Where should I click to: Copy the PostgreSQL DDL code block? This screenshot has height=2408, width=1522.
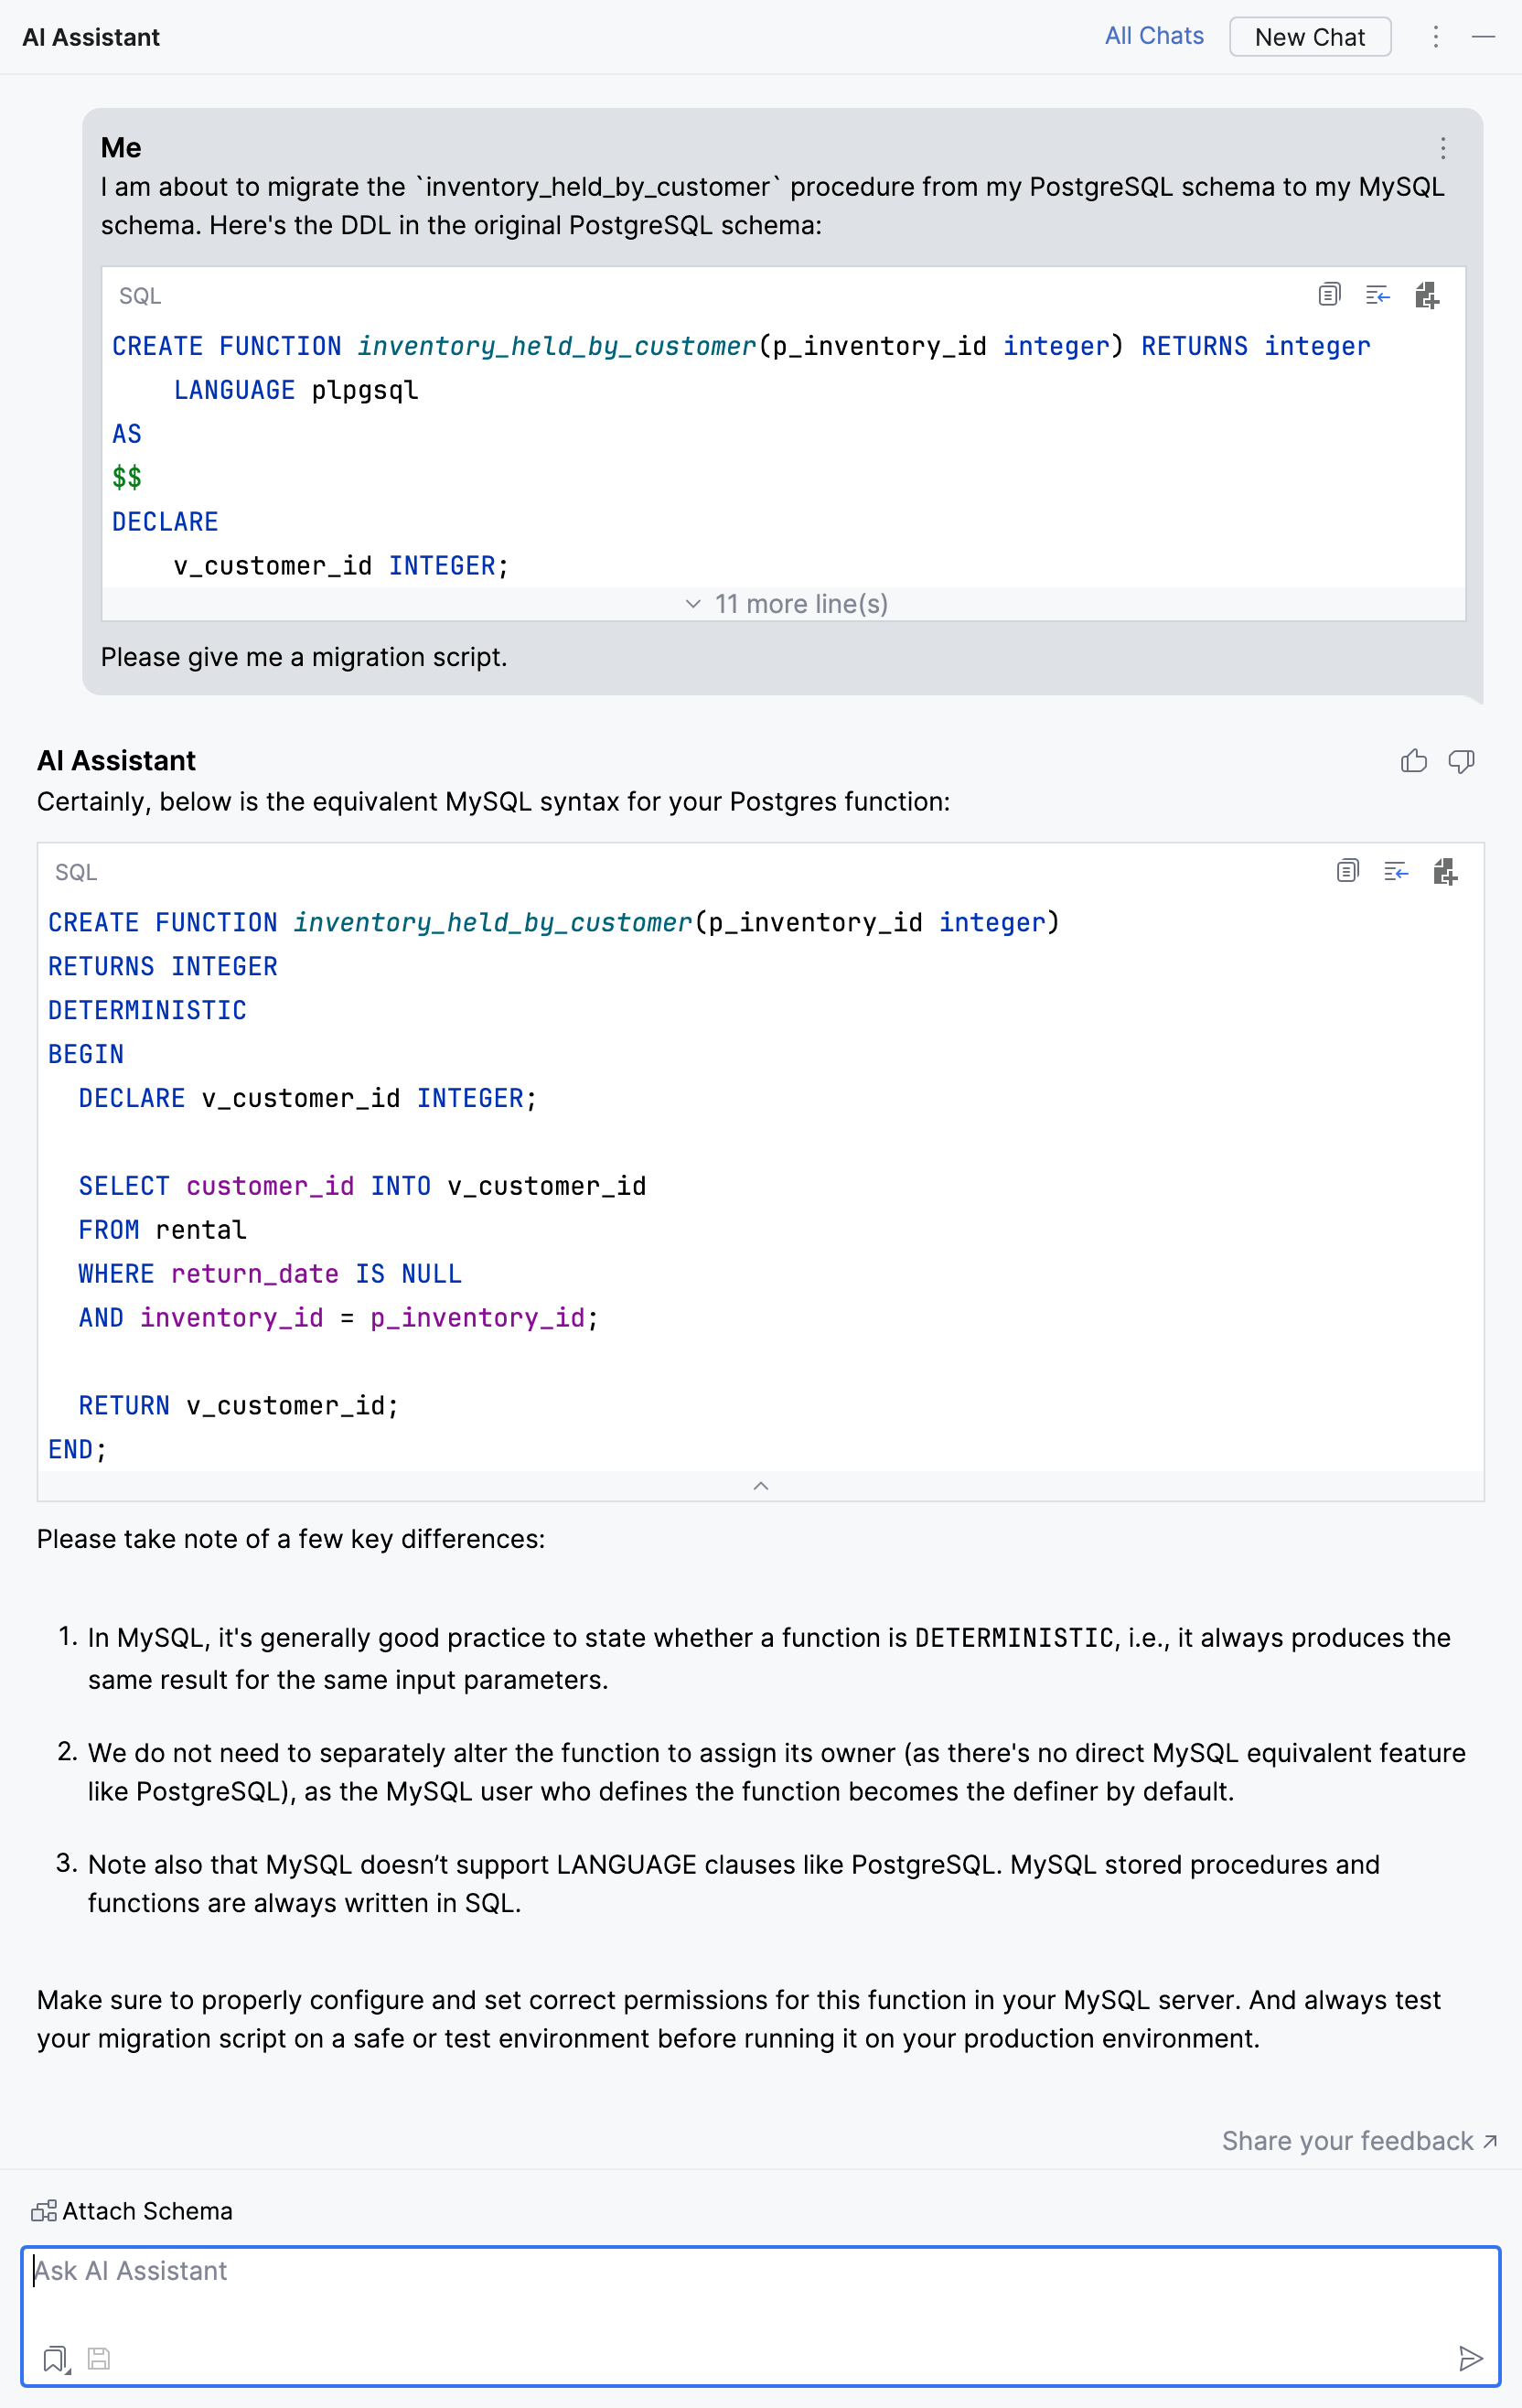point(1328,295)
